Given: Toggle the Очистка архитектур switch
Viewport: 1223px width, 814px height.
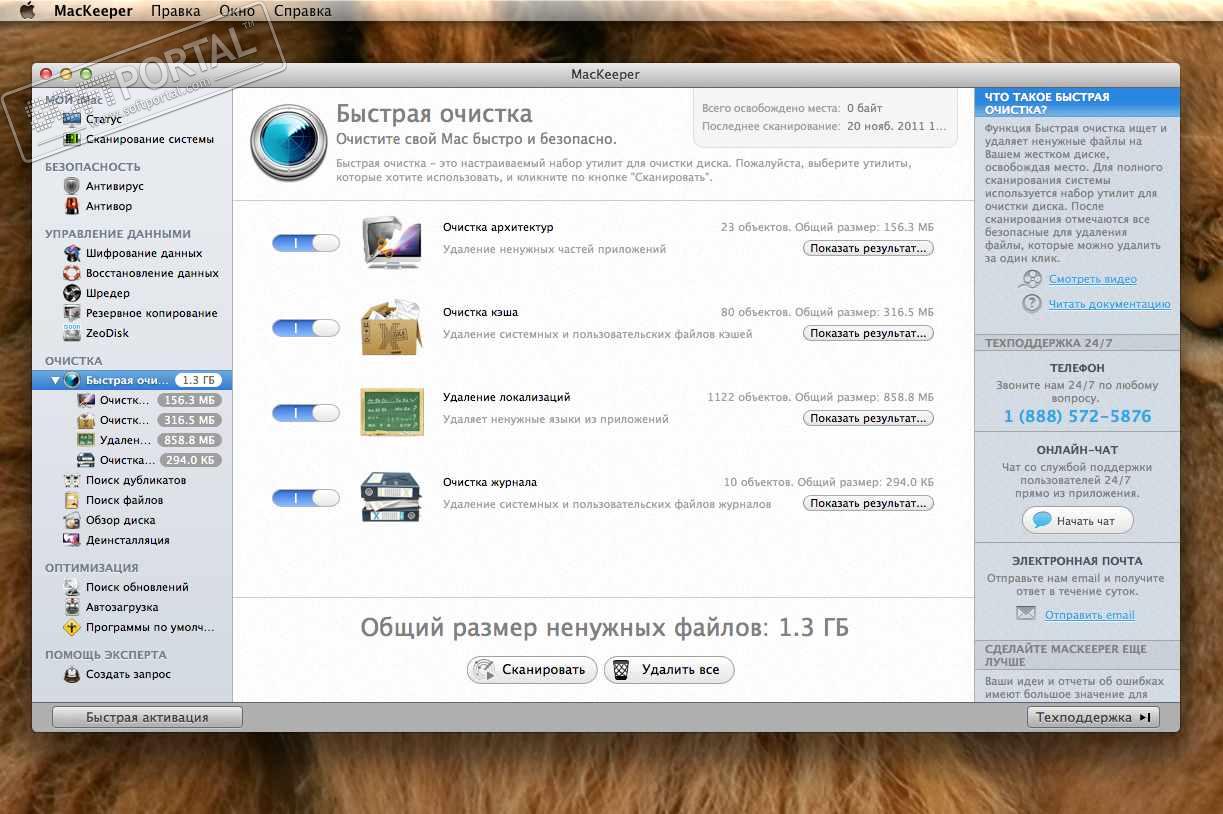Looking at the screenshot, I should [x=306, y=243].
